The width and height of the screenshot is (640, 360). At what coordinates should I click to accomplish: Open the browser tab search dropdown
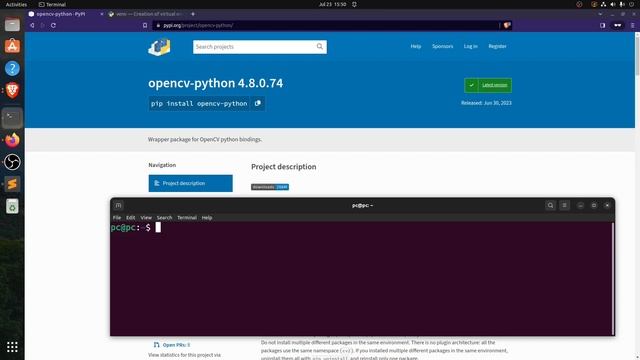[600, 14]
